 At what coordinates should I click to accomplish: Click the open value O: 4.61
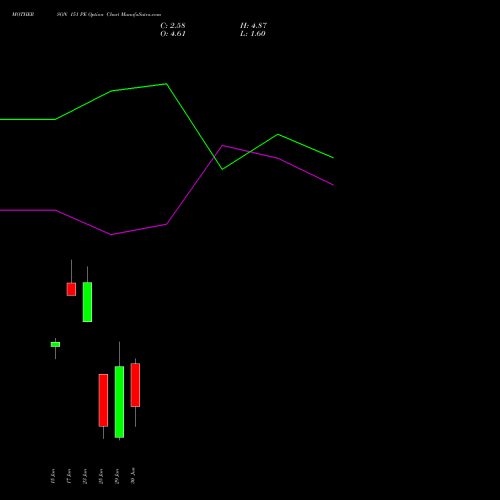173,34
